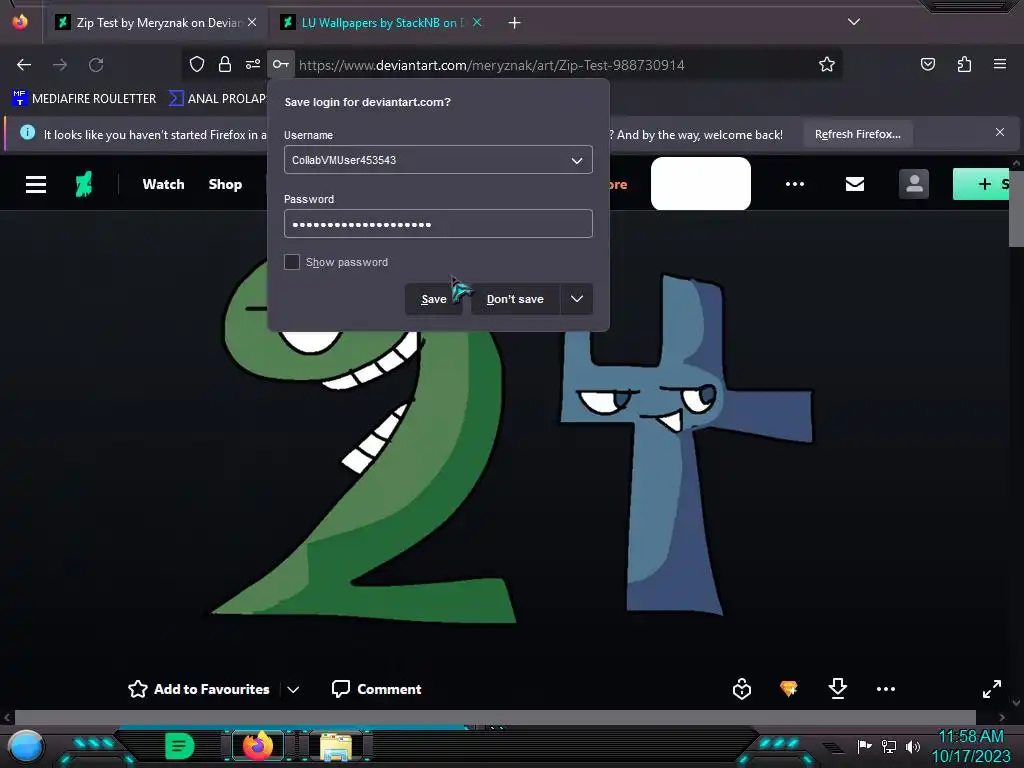
Task: Click the Don't save button
Action: (x=515, y=299)
